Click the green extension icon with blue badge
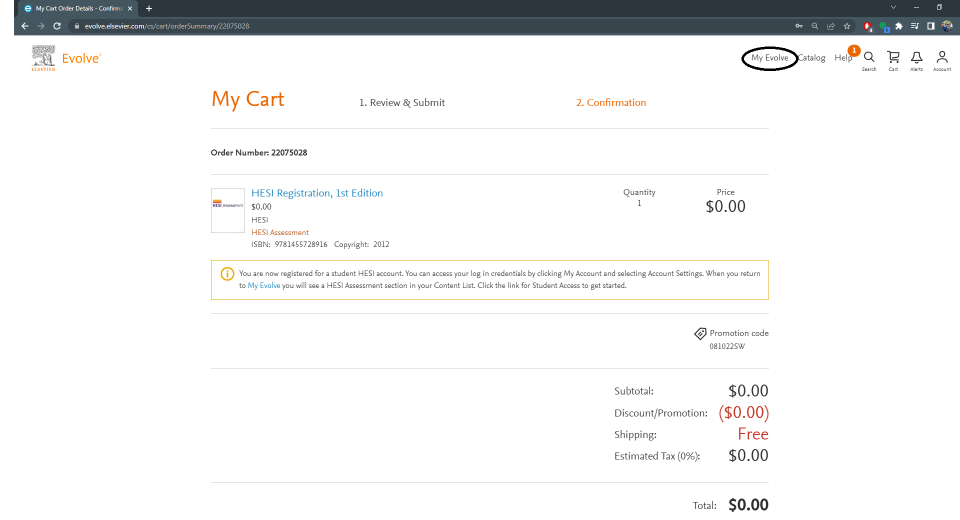 click(x=884, y=26)
